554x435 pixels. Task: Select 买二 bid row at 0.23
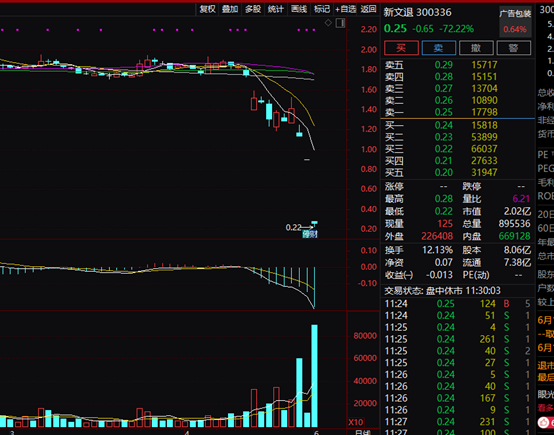pyautogui.click(x=458, y=137)
